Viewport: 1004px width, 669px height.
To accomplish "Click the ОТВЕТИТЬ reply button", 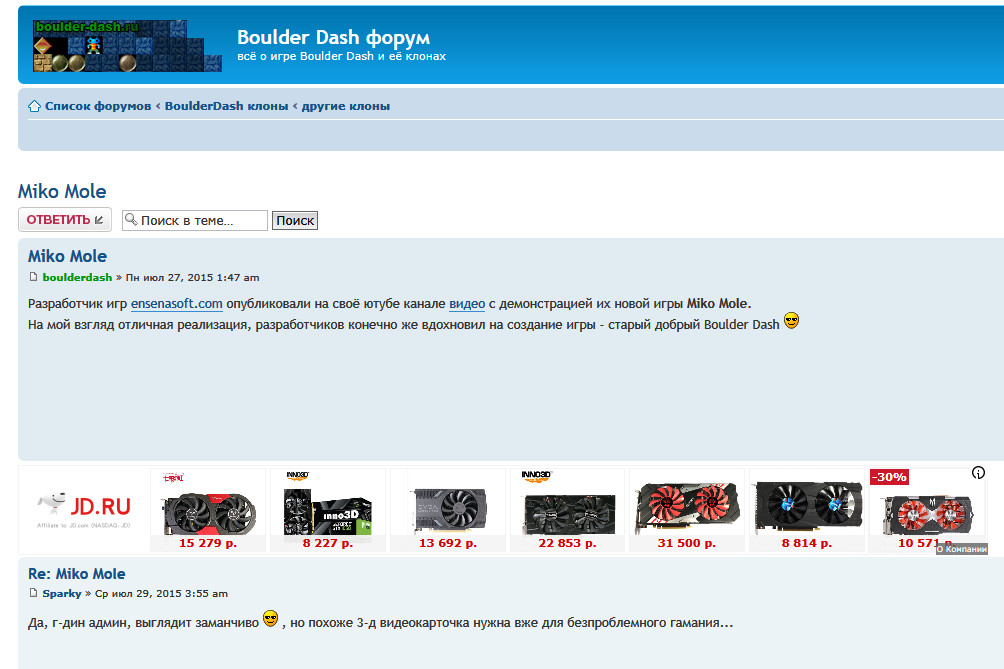I will click(x=65, y=220).
